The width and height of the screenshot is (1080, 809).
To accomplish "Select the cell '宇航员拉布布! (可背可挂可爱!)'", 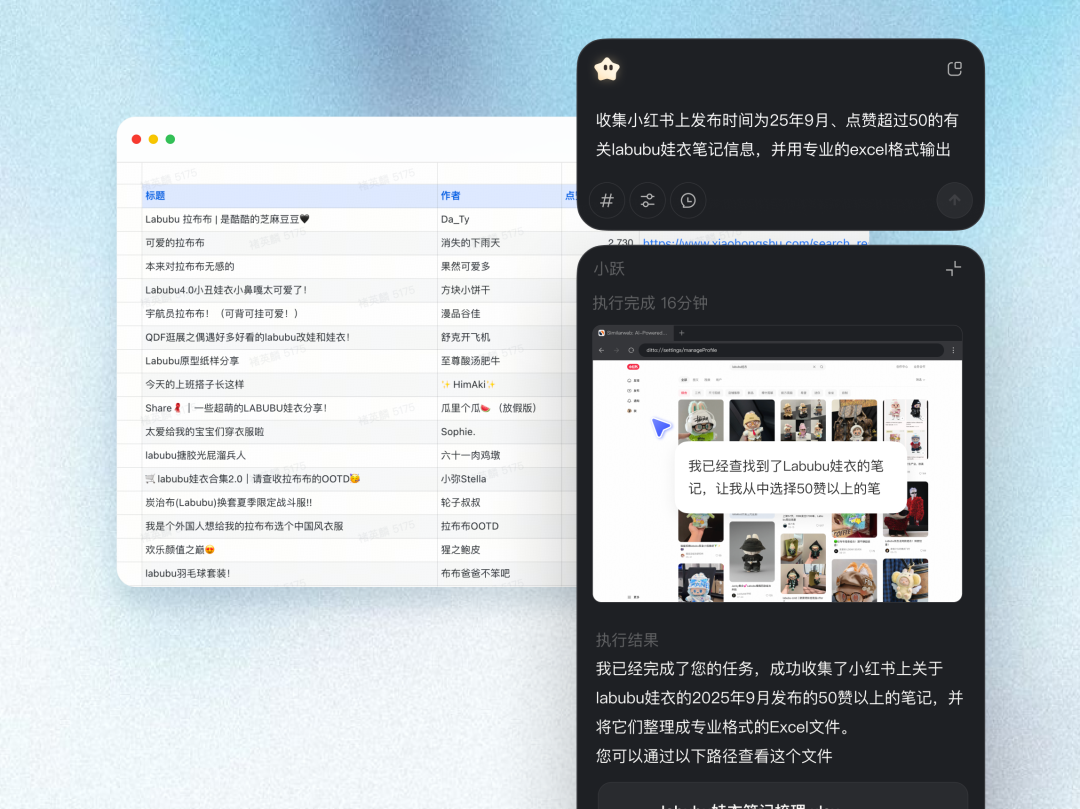I will pos(289,313).
